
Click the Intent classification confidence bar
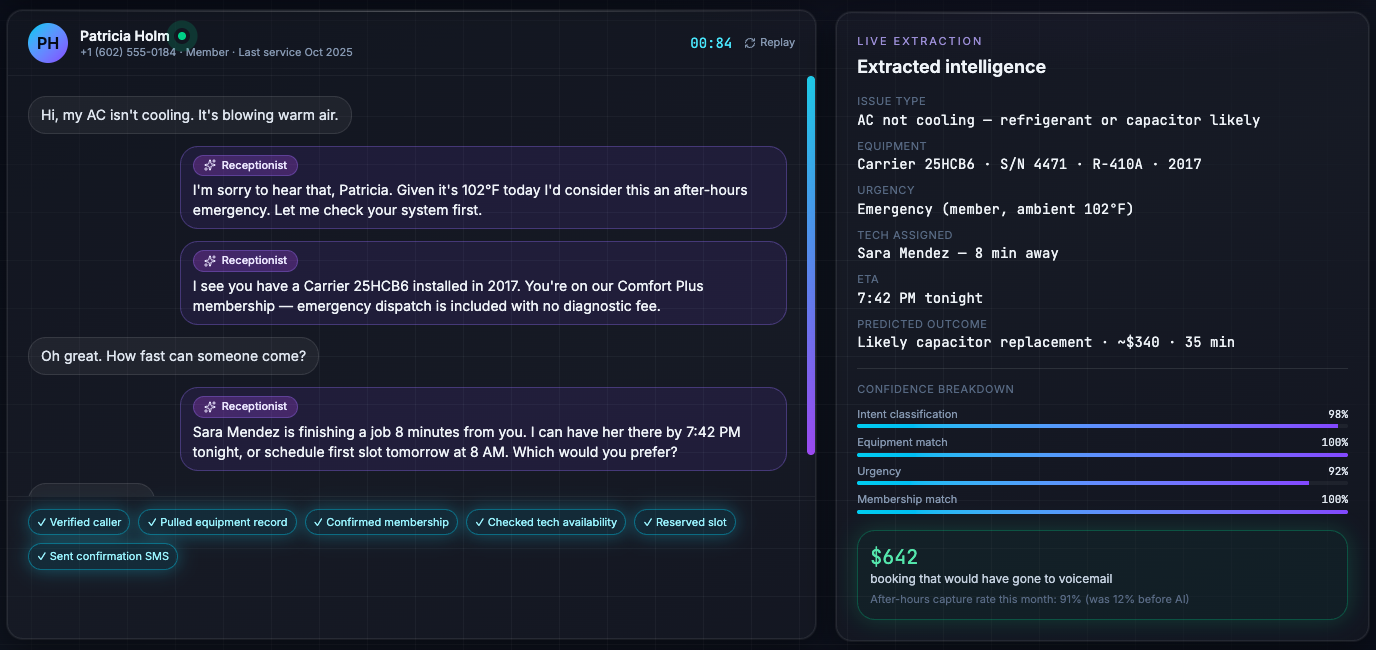pyautogui.click(x=1102, y=426)
